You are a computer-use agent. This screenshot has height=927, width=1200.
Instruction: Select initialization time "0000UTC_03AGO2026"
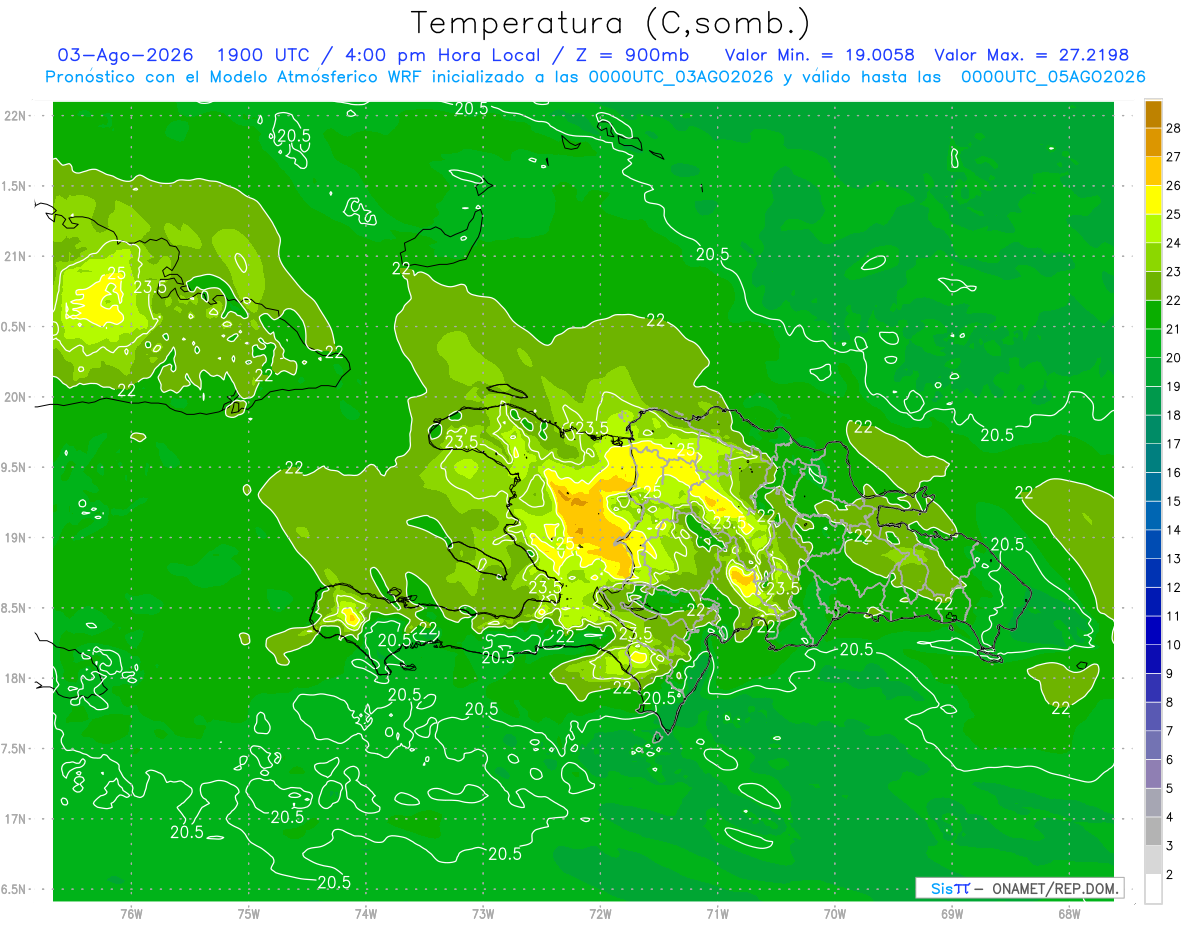(682, 77)
